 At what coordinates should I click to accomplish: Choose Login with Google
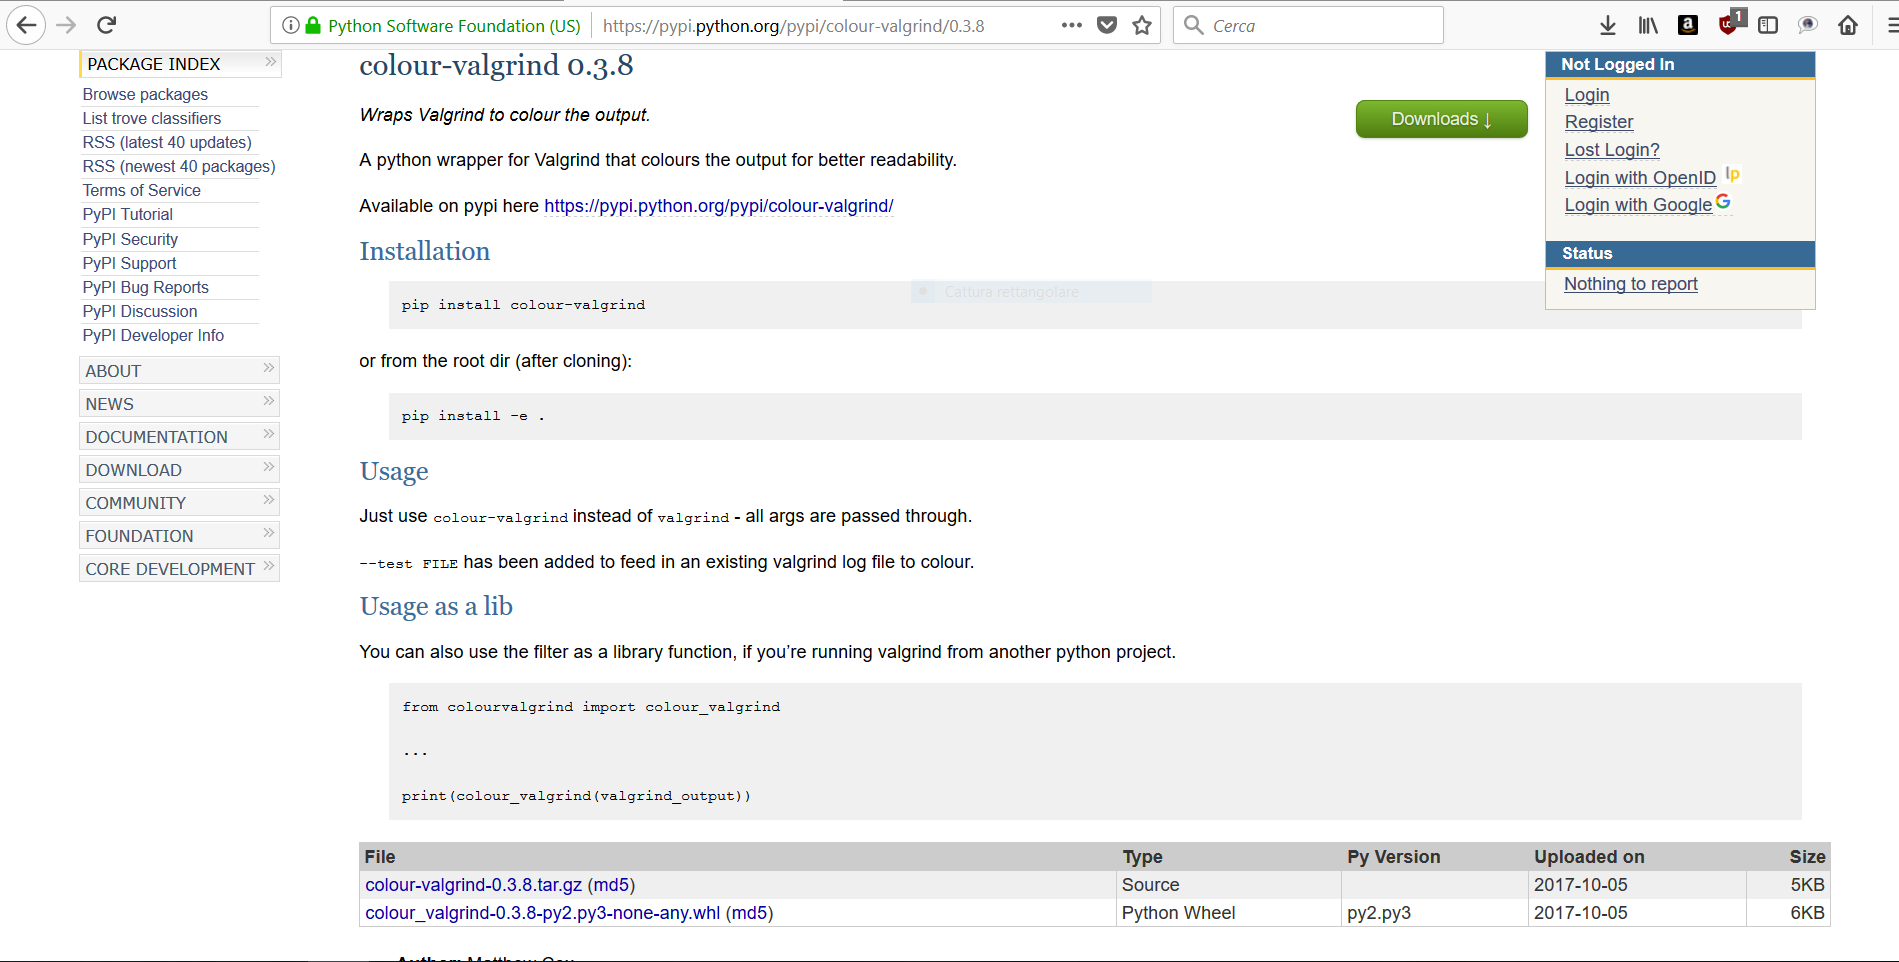tap(1638, 205)
